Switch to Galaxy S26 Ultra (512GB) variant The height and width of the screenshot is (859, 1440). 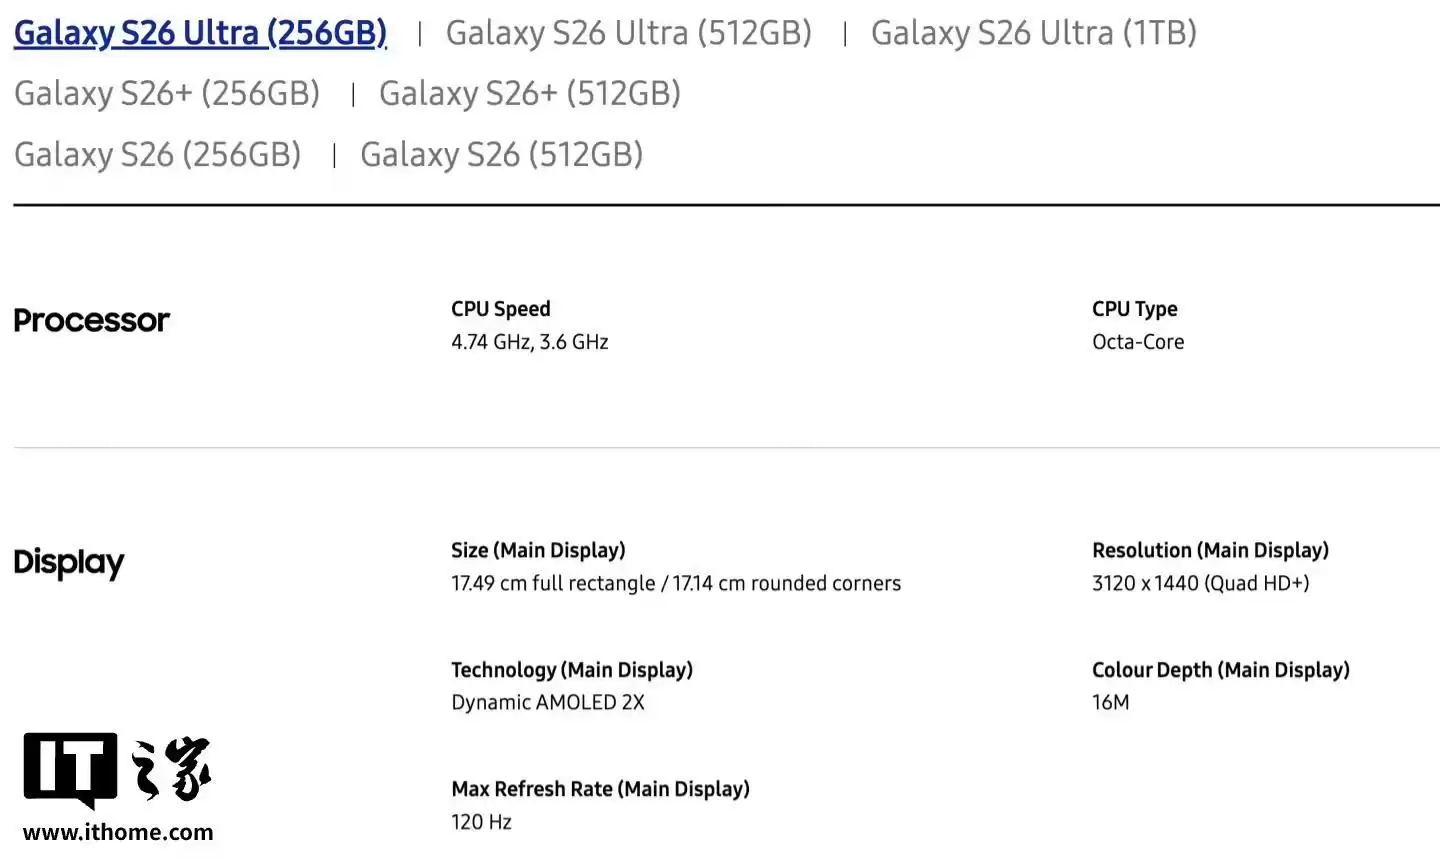[629, 32]
